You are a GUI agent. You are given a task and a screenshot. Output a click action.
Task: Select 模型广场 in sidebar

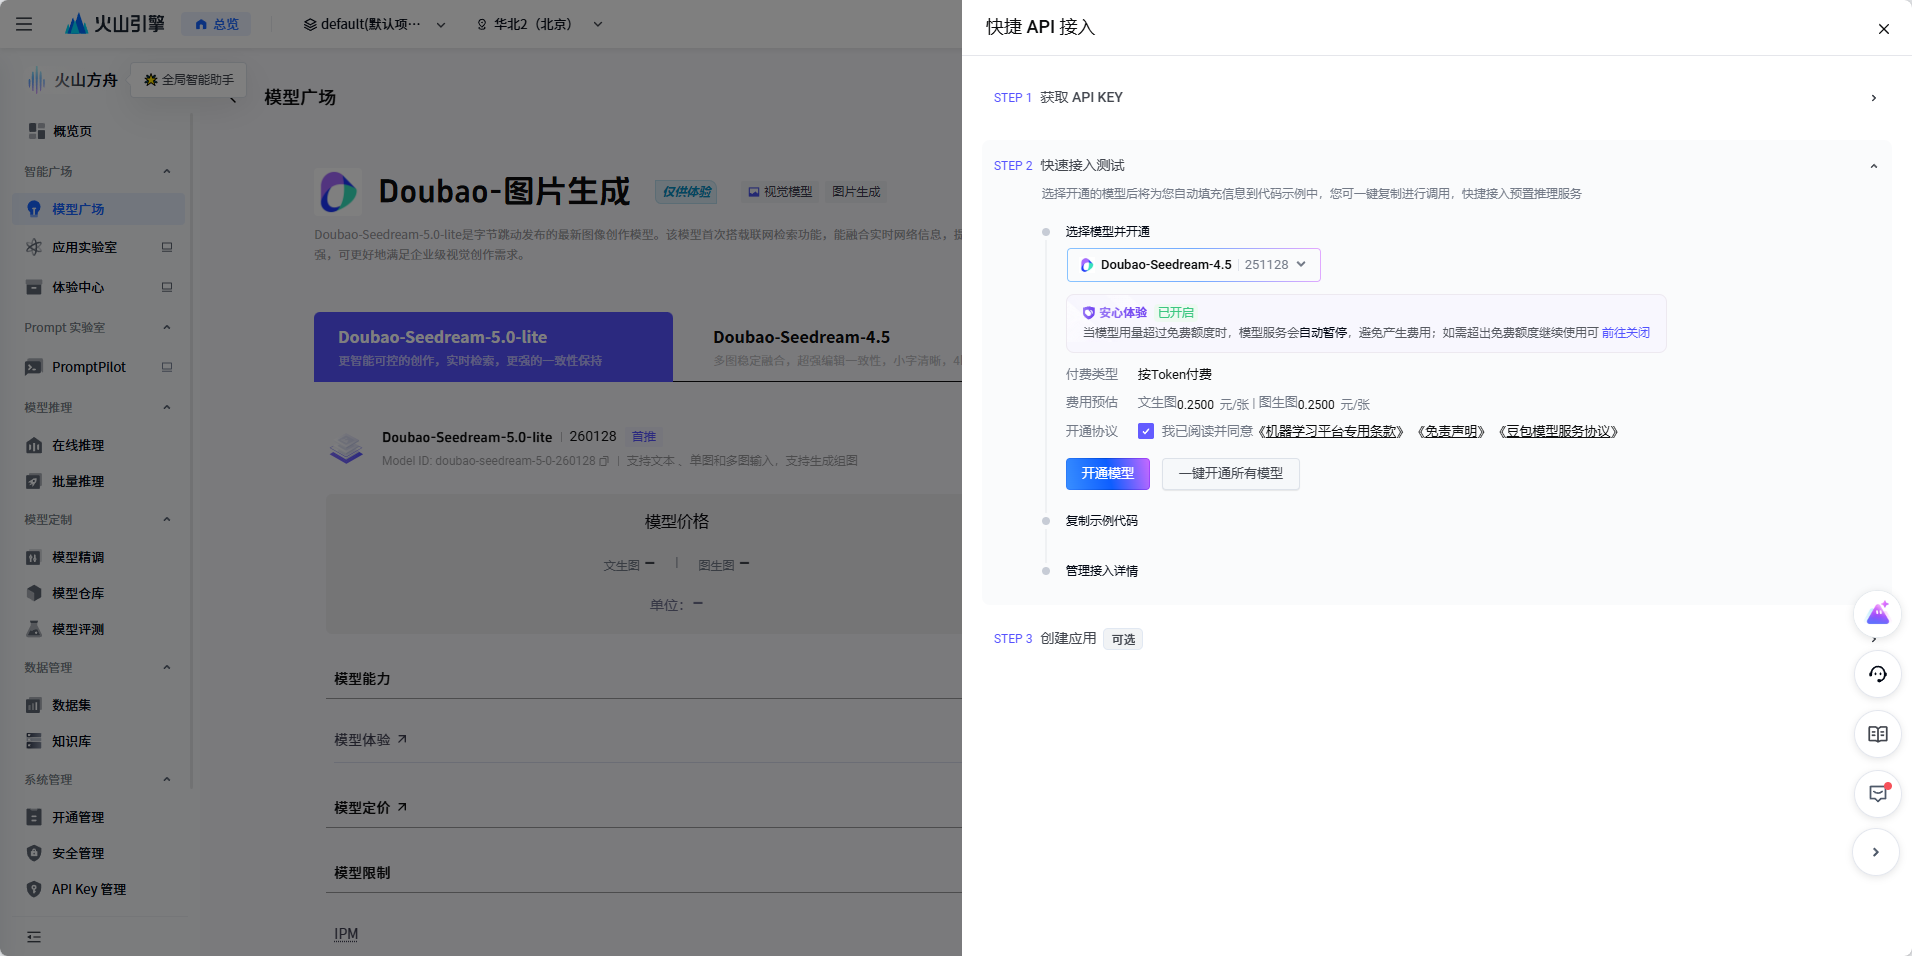(x=98, y=209)
